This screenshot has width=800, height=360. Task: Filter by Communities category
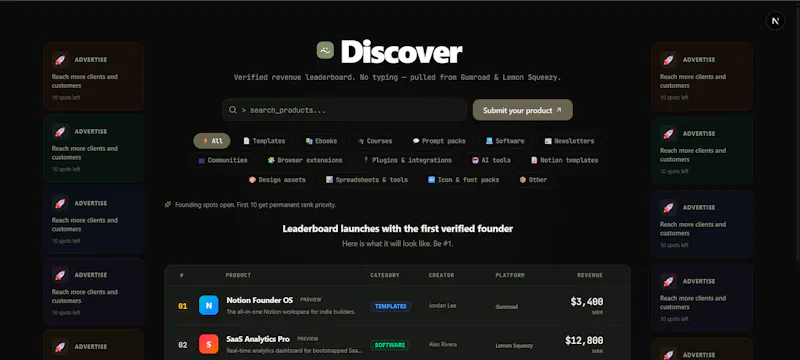click(x=222, y=160)
